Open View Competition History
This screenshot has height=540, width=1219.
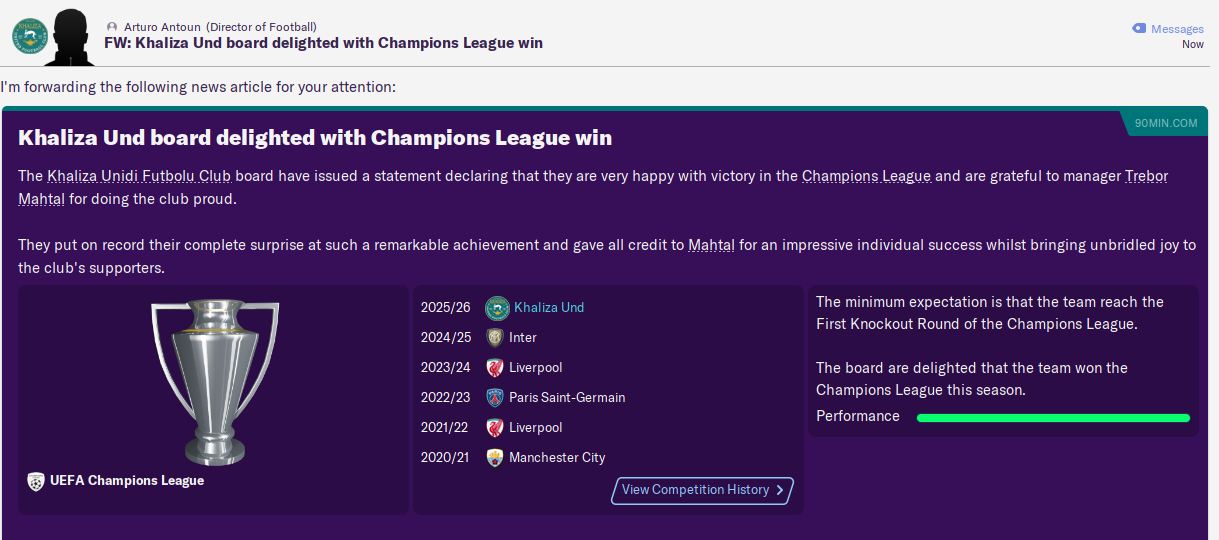coord(702,490)
